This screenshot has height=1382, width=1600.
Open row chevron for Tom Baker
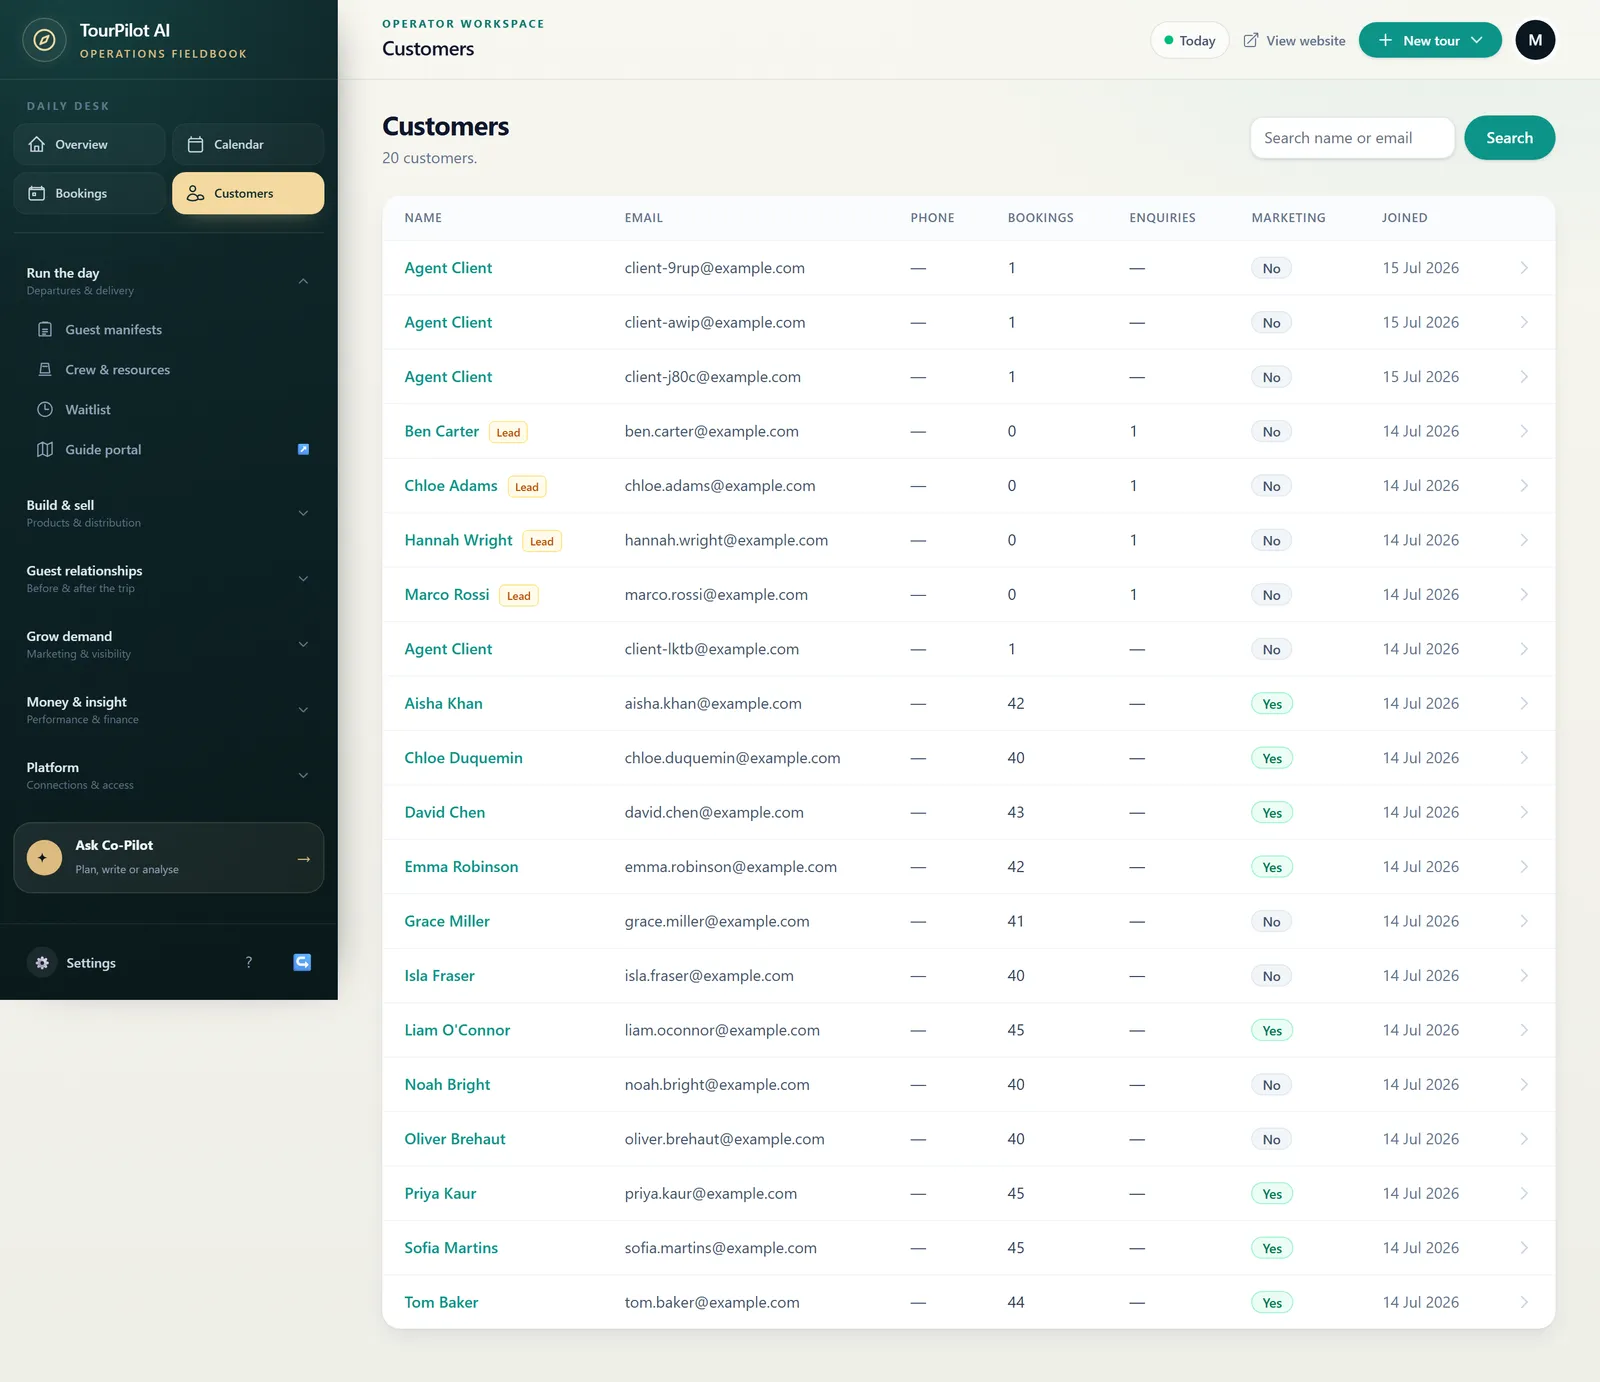pos(1524,1302)
